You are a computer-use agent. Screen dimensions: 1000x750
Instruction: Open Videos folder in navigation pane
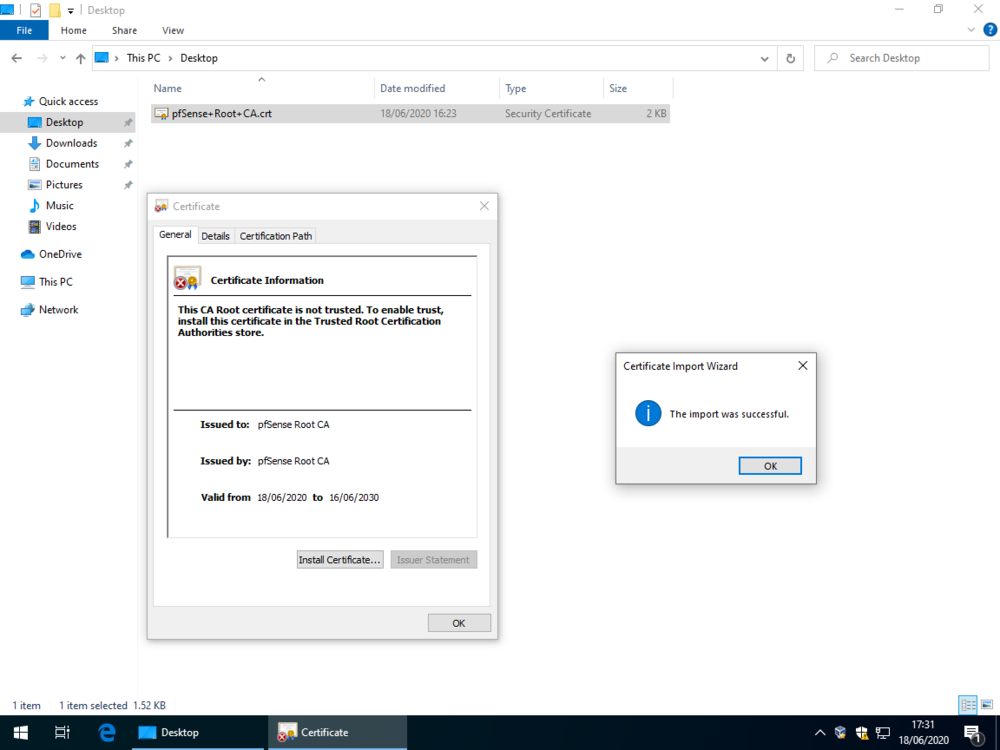click(61, 226)
